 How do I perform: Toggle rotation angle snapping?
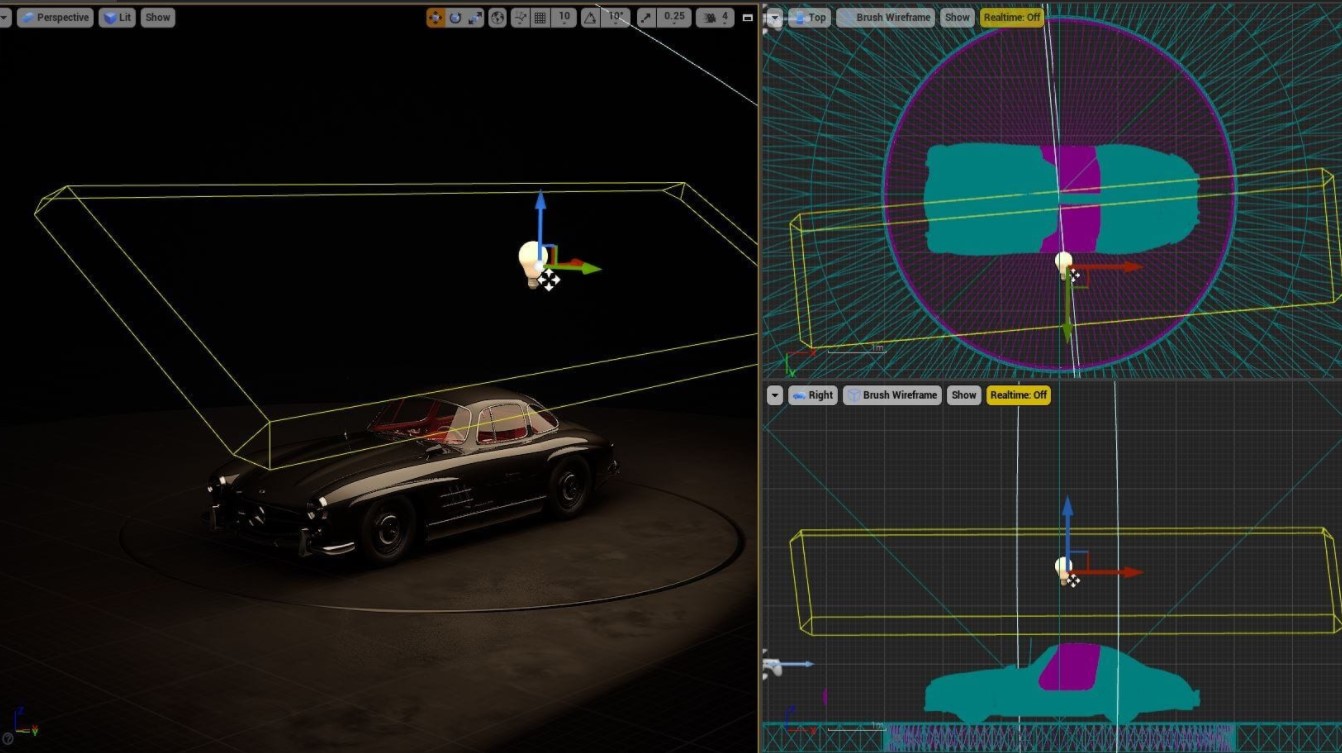[x=591, y=17]
